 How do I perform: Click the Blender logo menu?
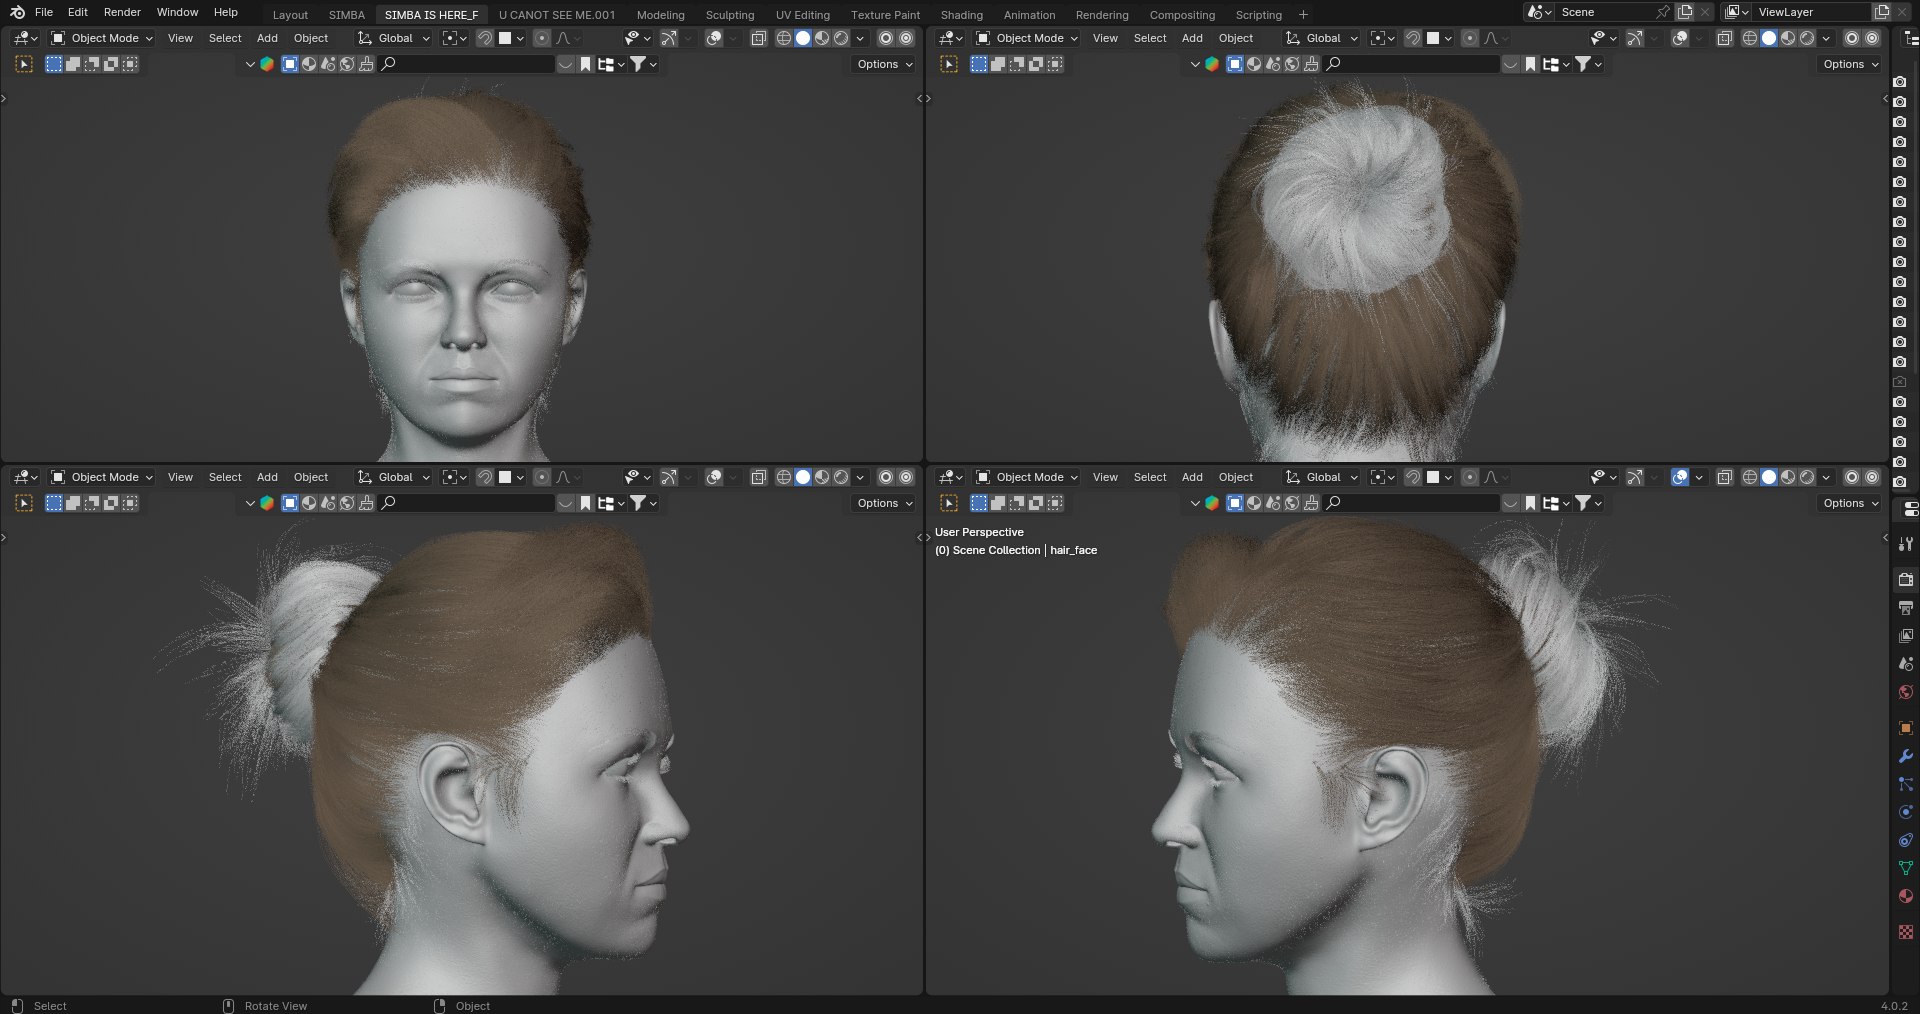17,12
